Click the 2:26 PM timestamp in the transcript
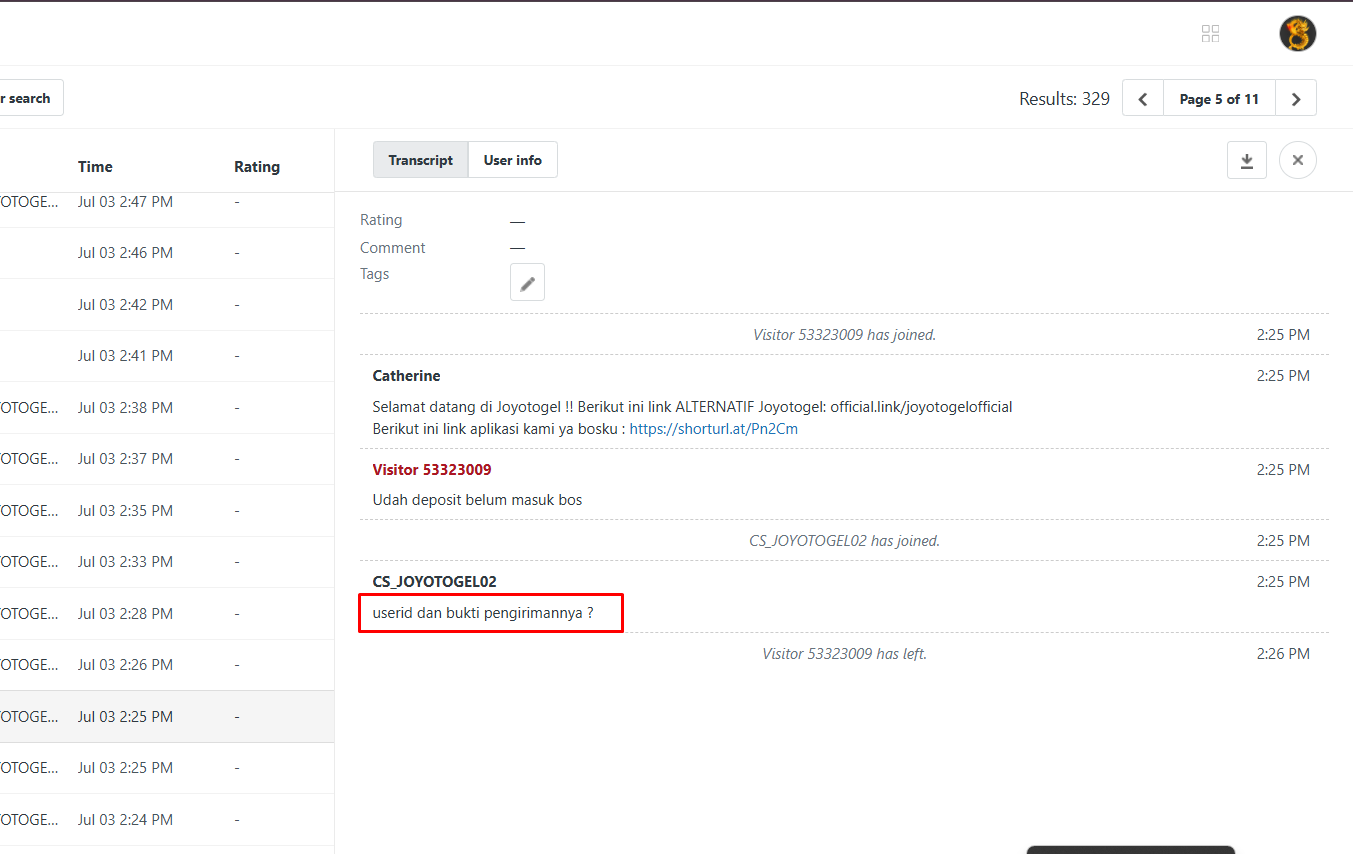This screenshot has height=854, width=1353. (x=1283, y=654)
